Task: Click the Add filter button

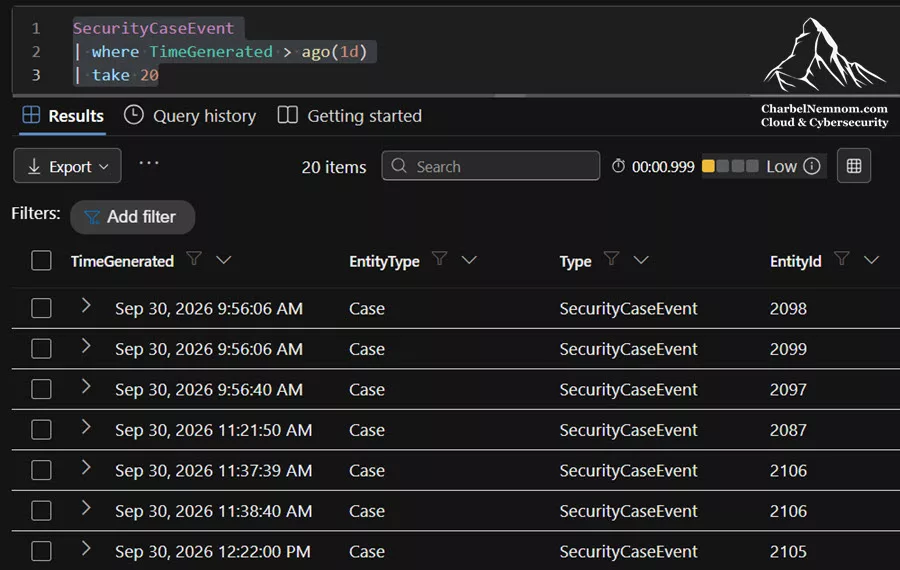Action: point(133,217)
